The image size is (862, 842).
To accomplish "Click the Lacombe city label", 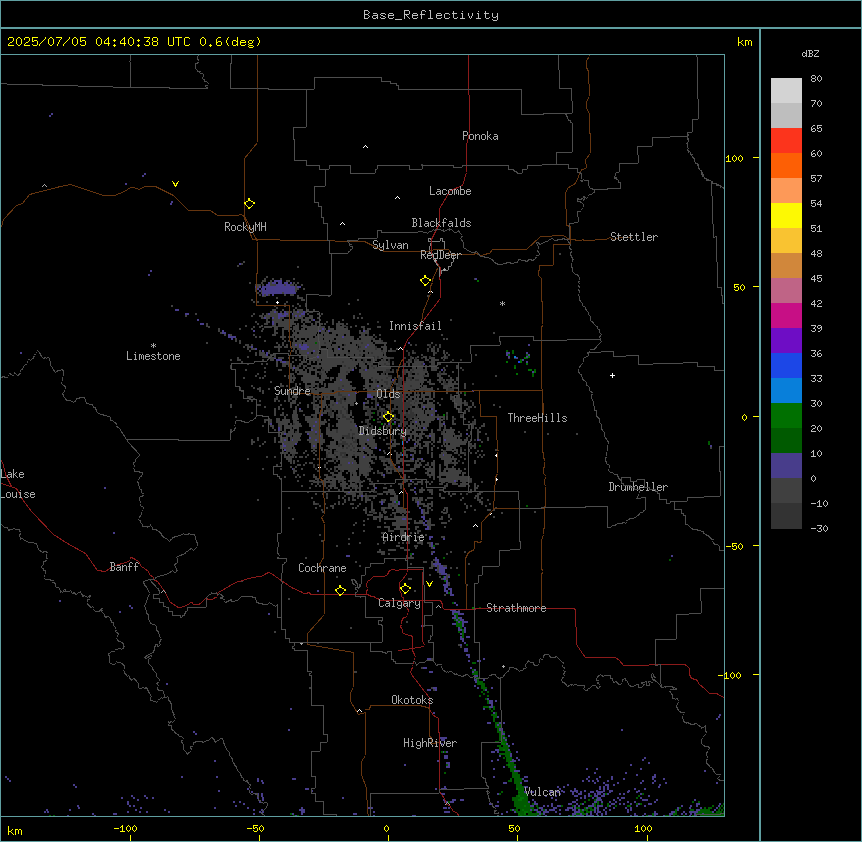I will point(450,191).
